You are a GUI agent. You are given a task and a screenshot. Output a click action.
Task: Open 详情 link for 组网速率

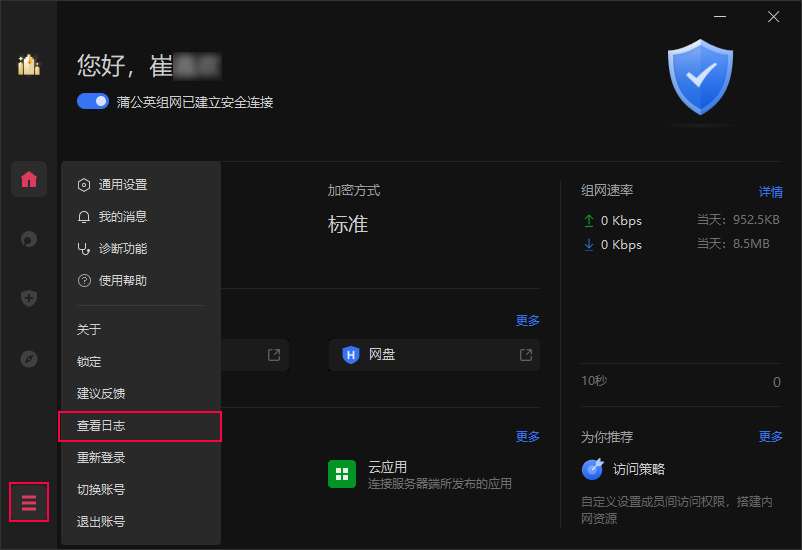[x=770, y=192]
